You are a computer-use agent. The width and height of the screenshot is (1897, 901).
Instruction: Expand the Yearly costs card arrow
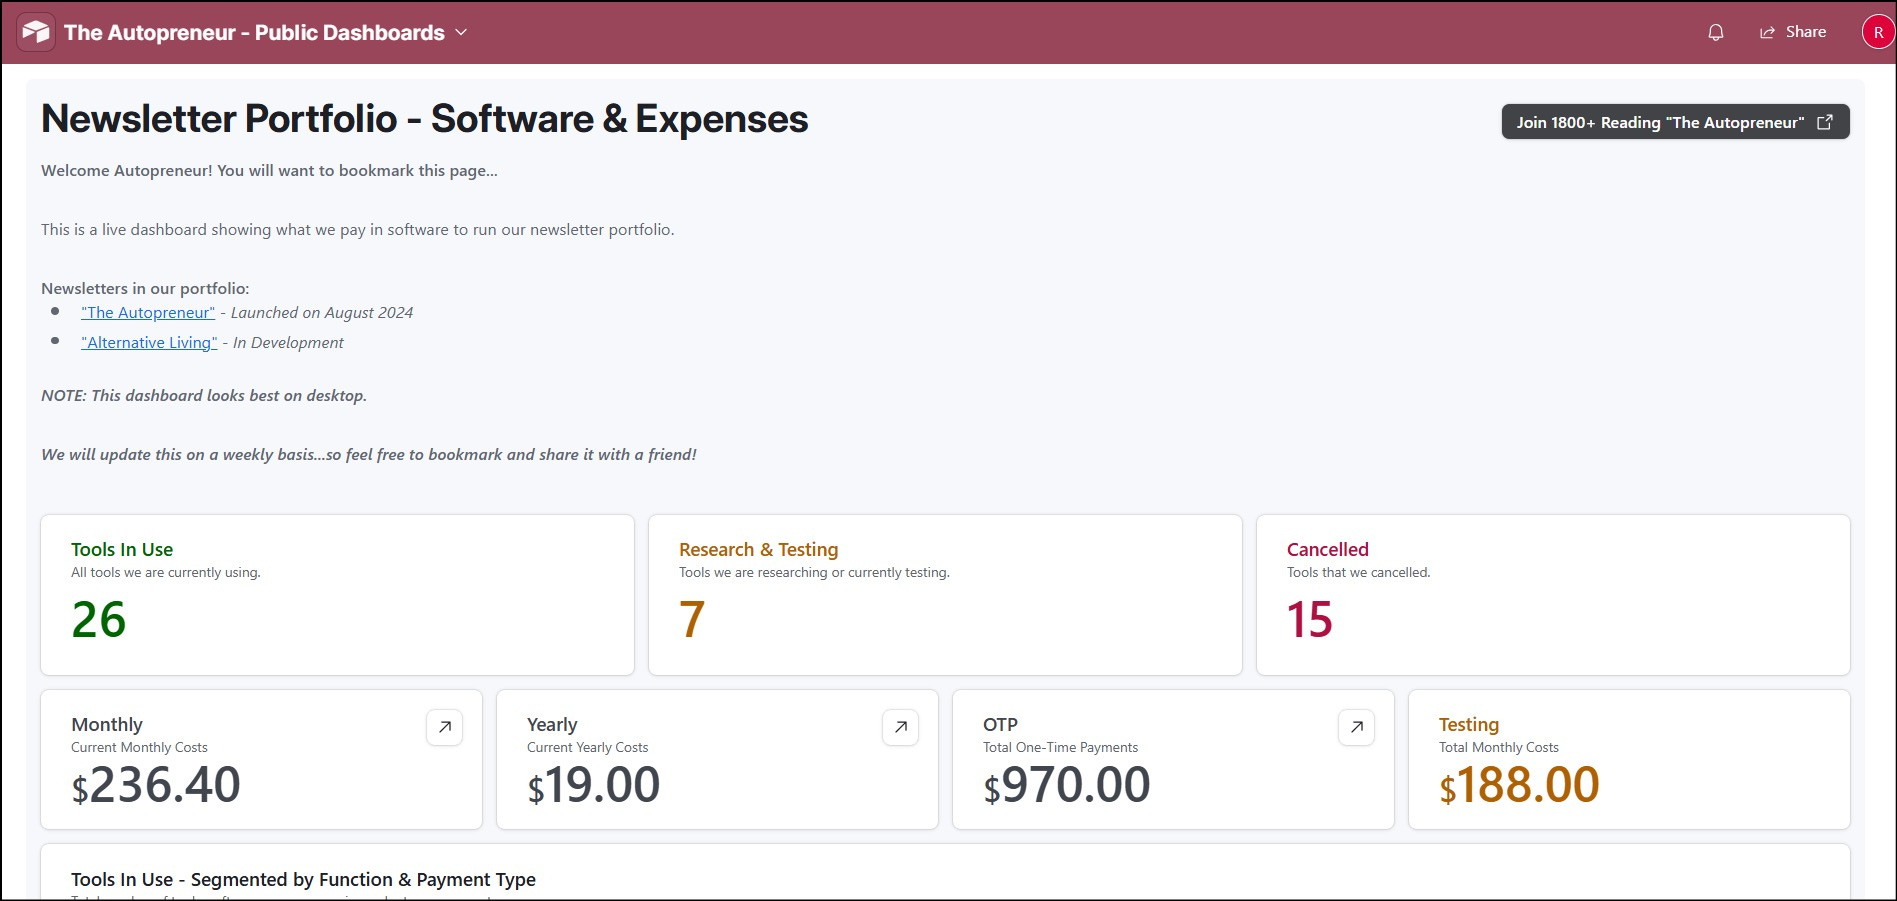coord(901,727)
